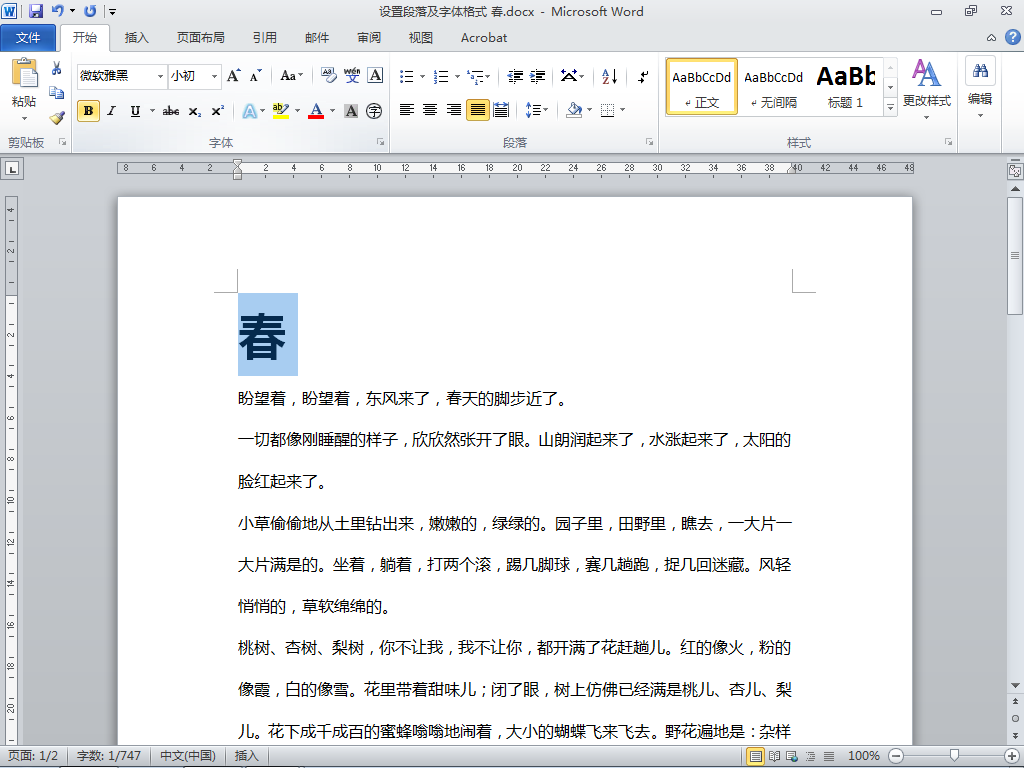Click the Center alignment icon
The width and height of the screenshot is (1024, 768).
430,110
